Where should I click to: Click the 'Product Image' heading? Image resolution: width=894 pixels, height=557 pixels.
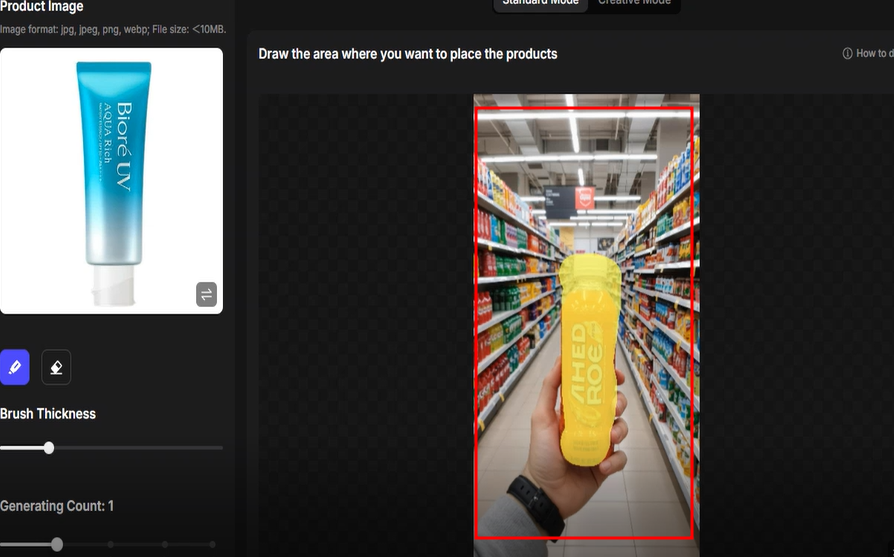42,7
